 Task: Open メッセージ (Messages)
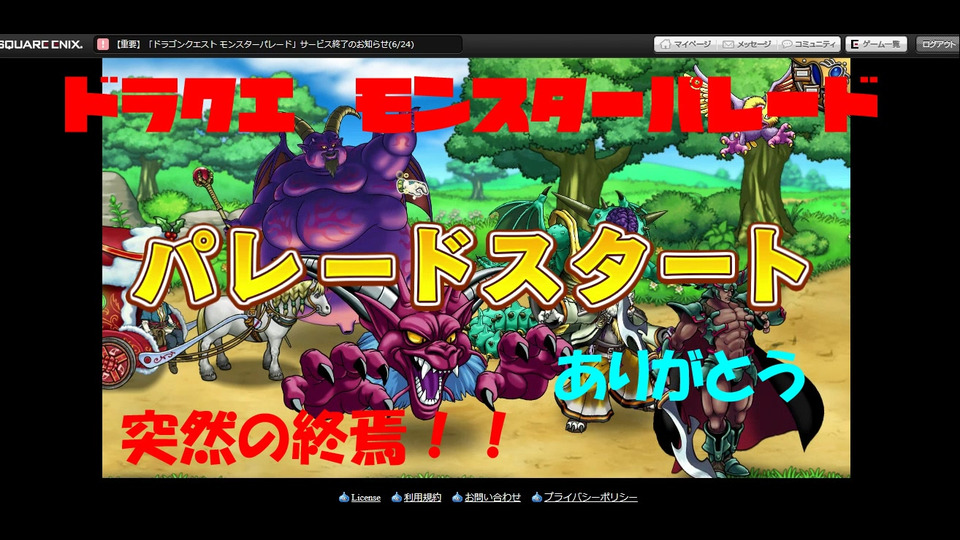point(747,44)
